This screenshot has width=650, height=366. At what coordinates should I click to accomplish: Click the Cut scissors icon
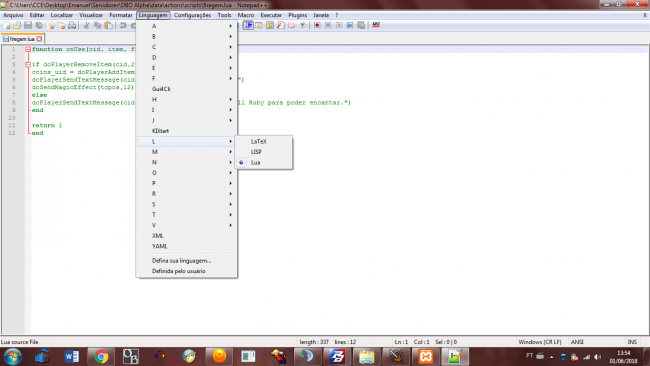click(86, 26)
